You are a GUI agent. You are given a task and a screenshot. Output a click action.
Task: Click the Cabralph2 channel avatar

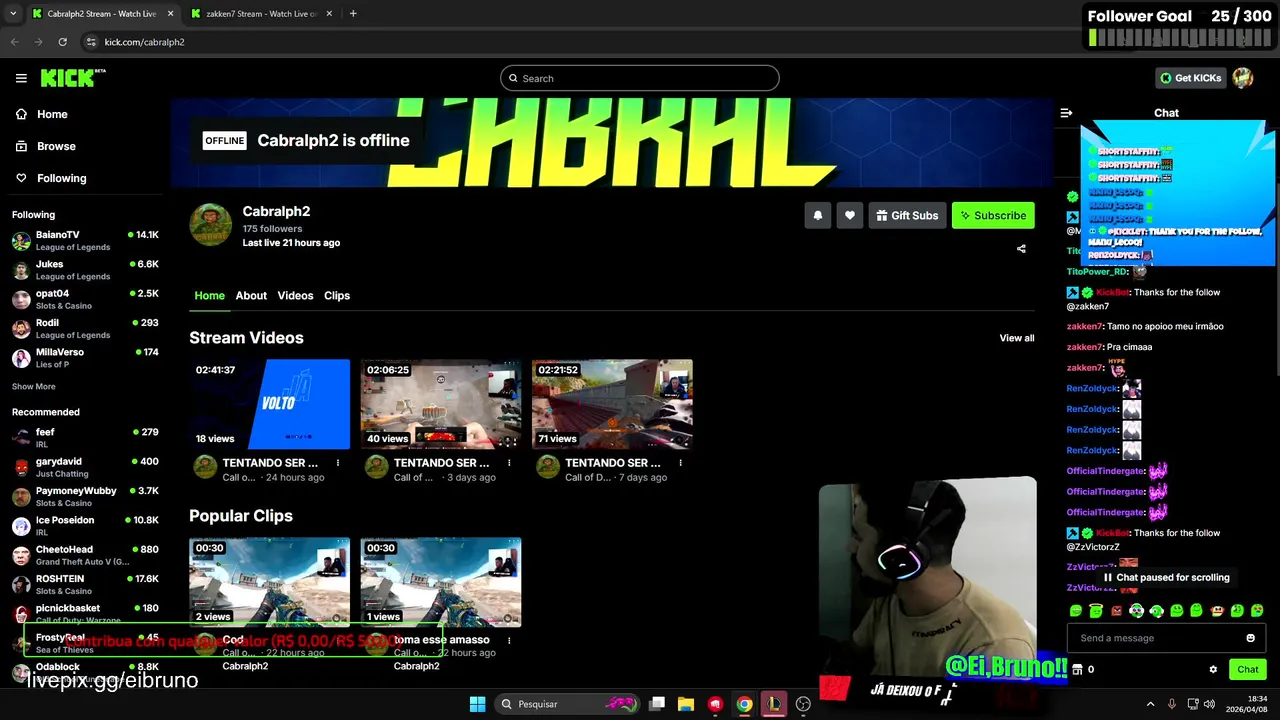[211, 224]
